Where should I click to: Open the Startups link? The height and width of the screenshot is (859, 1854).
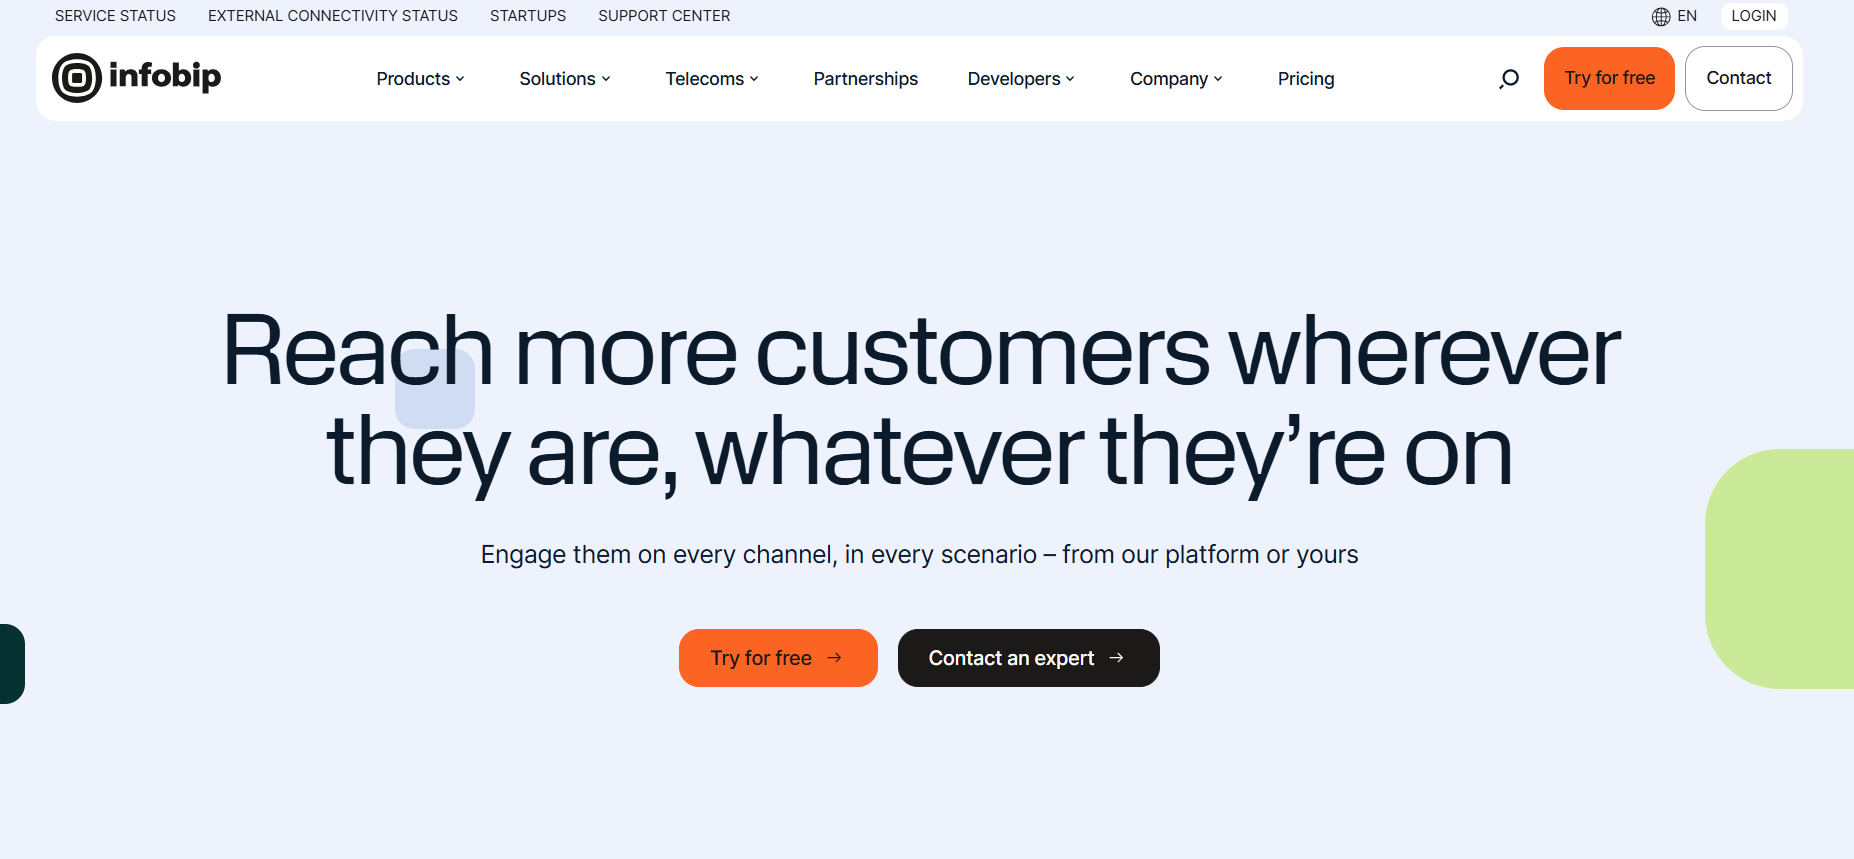pyautogui.click(x=528, y=16)
